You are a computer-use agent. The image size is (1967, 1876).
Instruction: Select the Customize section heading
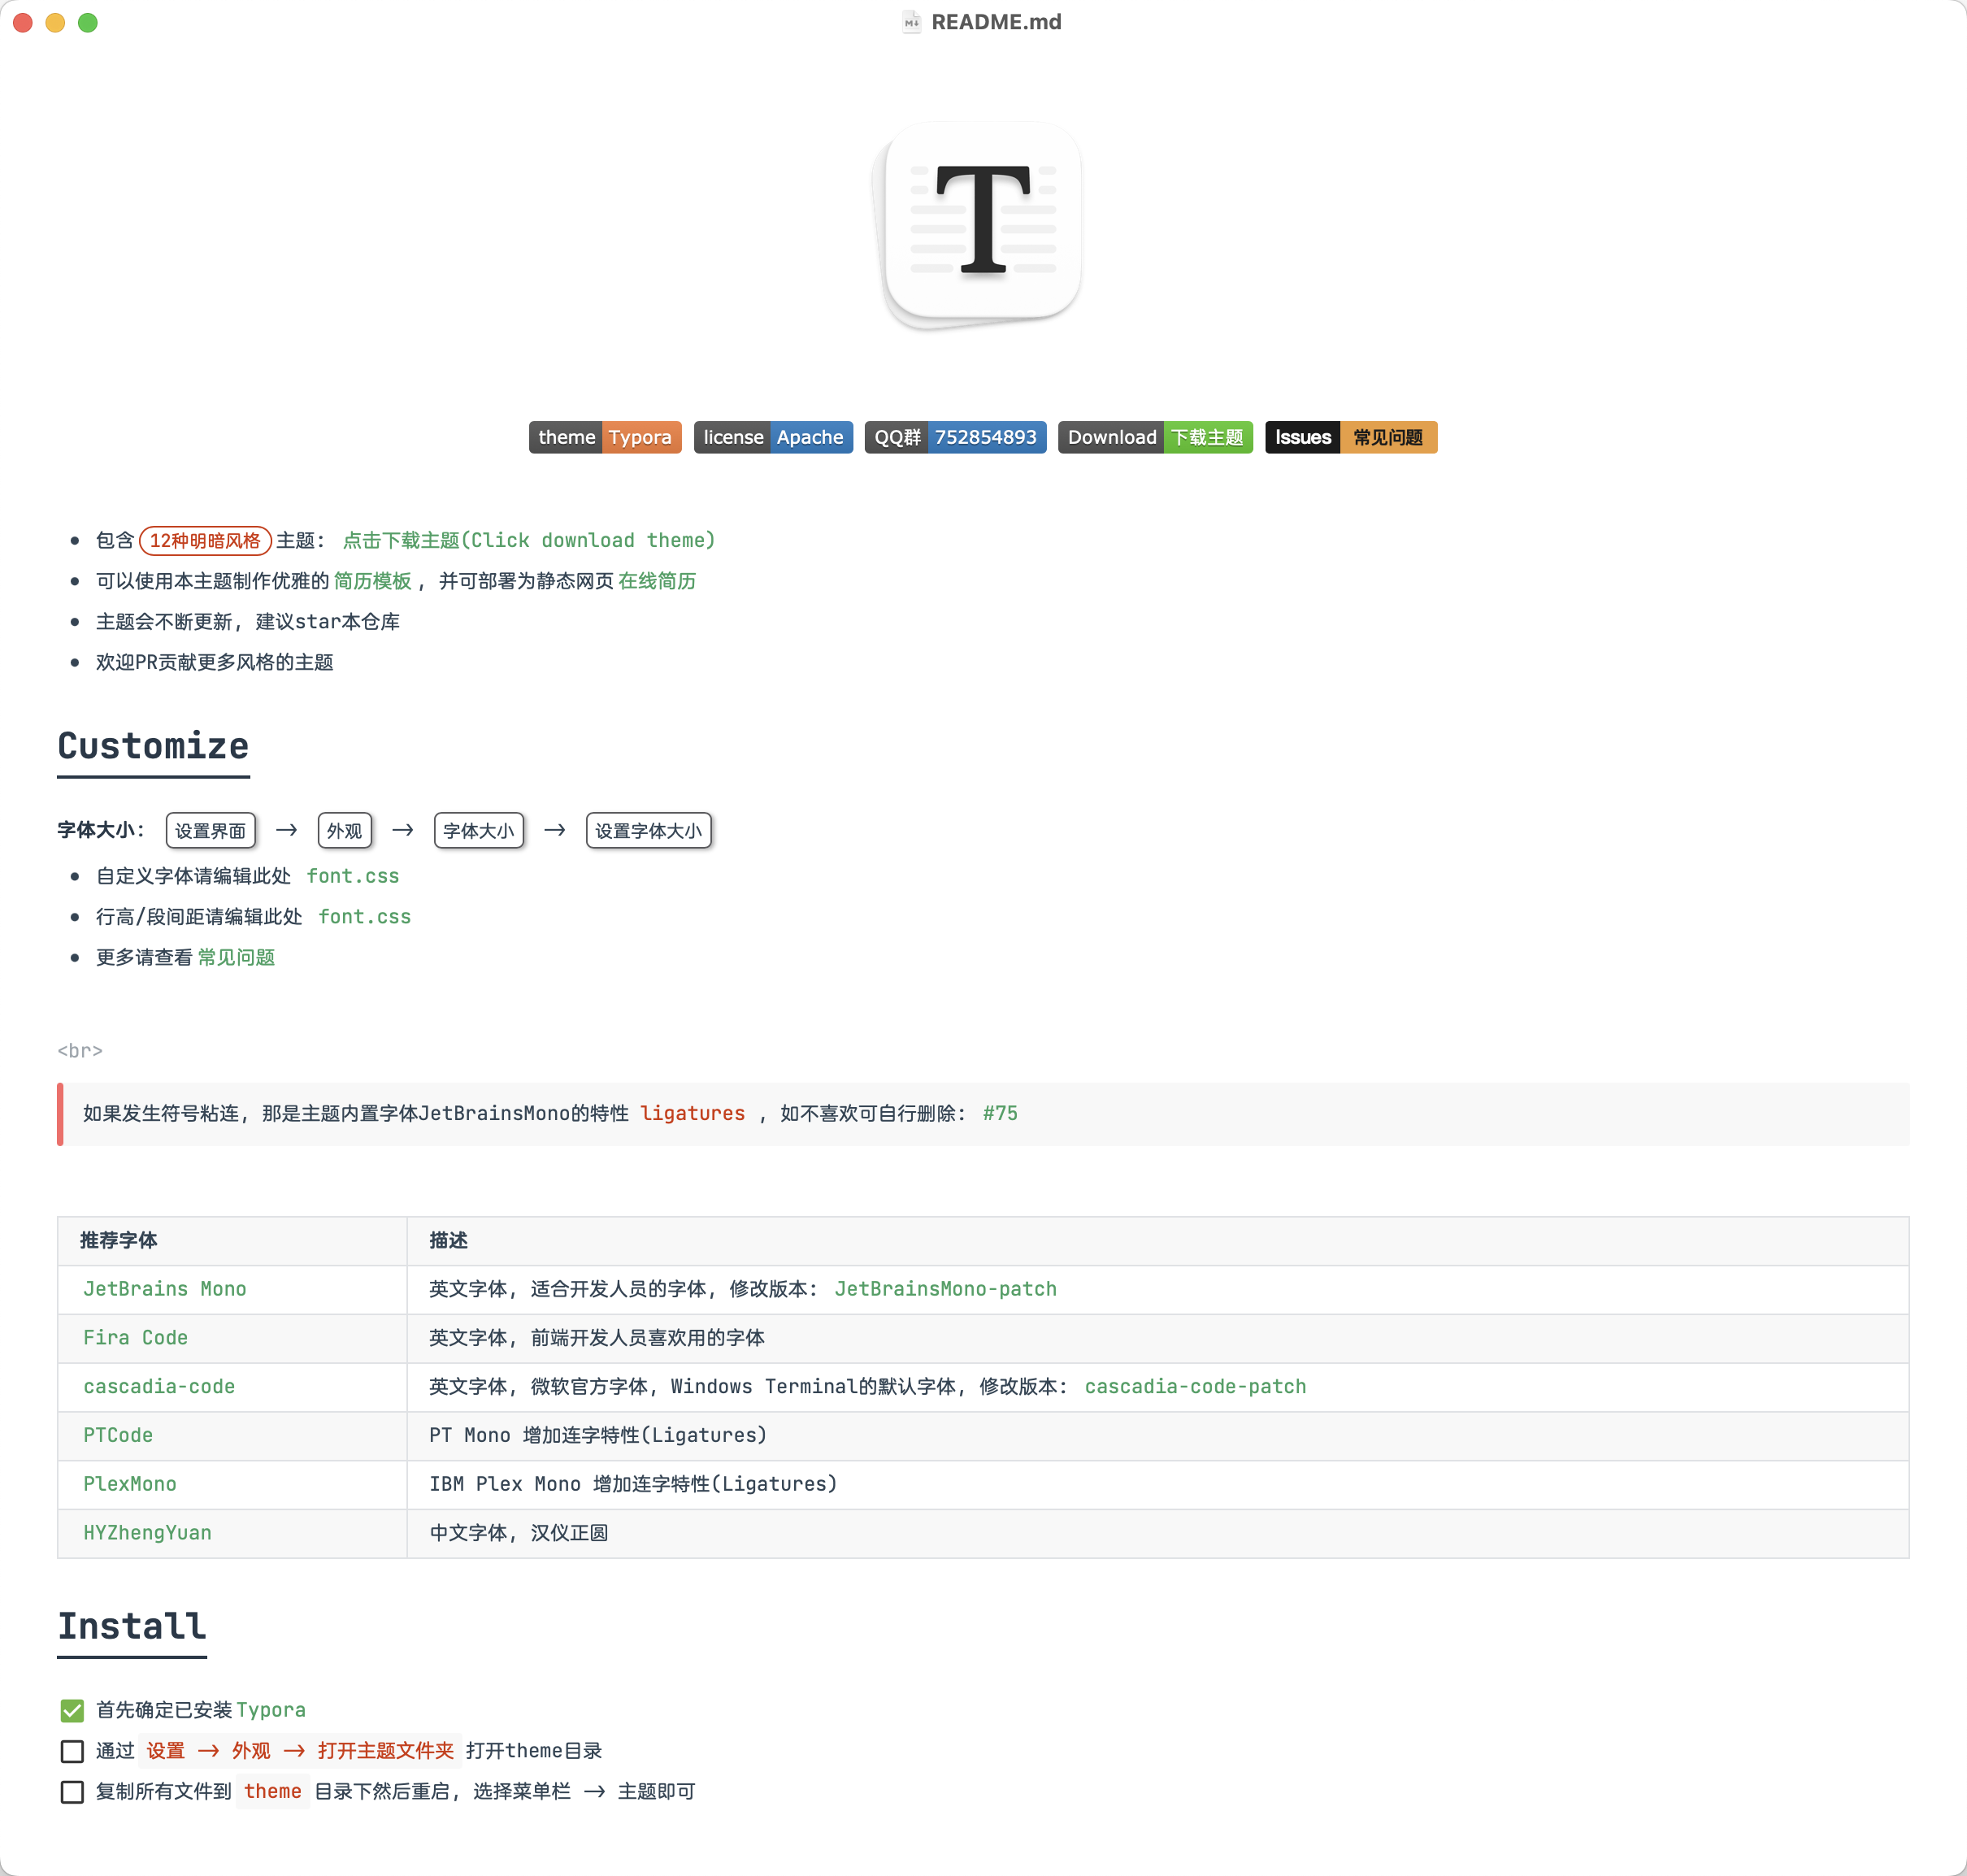point(154,745)
